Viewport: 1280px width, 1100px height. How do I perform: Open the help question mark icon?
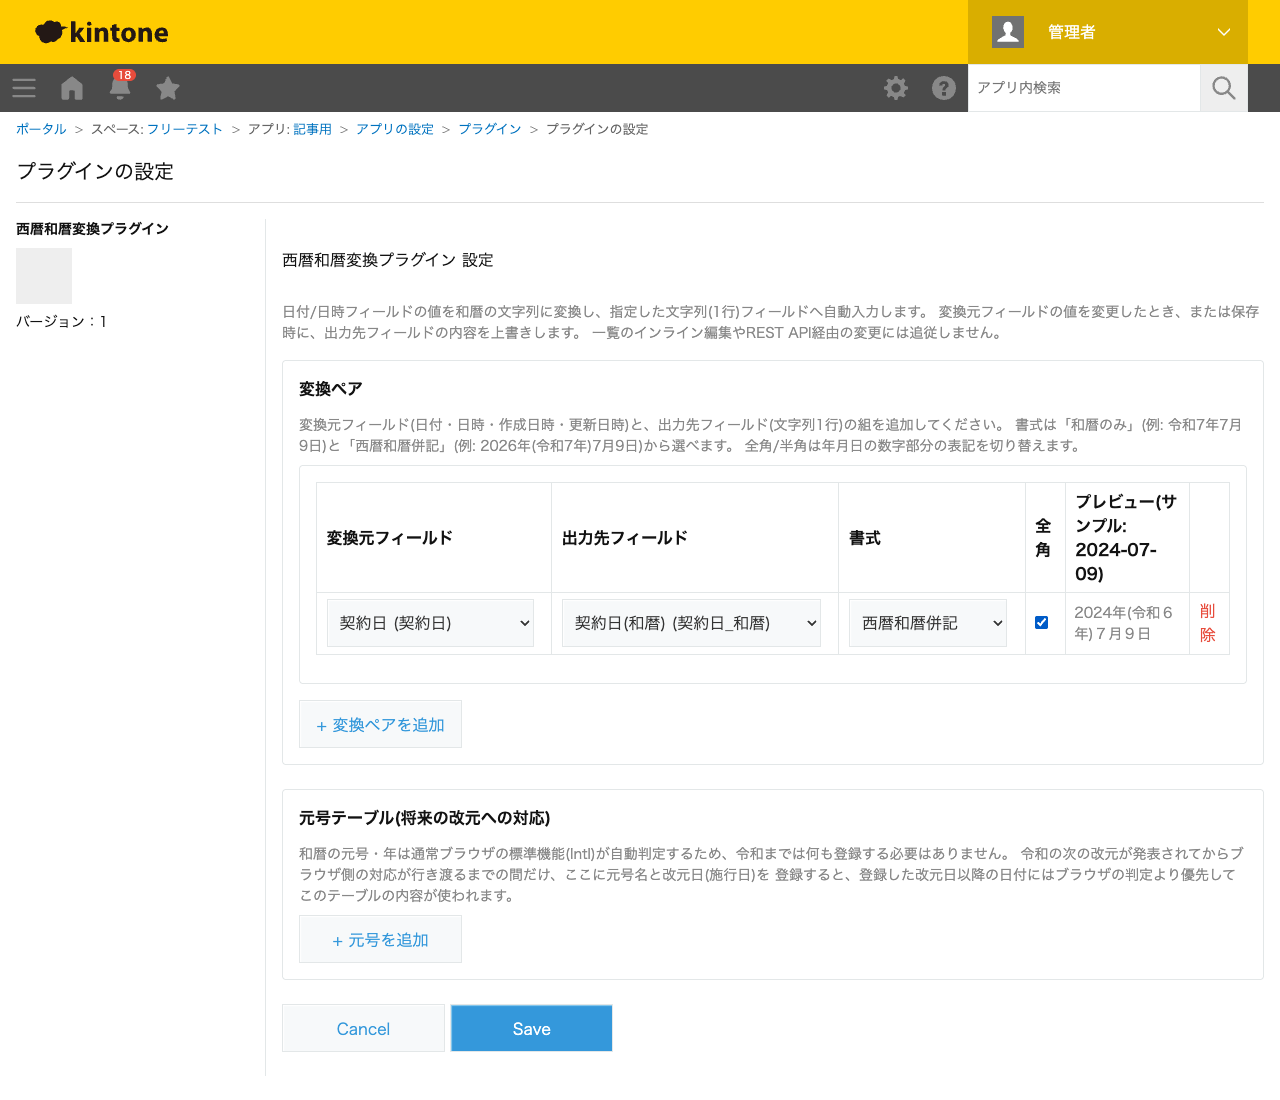point(944,88)
